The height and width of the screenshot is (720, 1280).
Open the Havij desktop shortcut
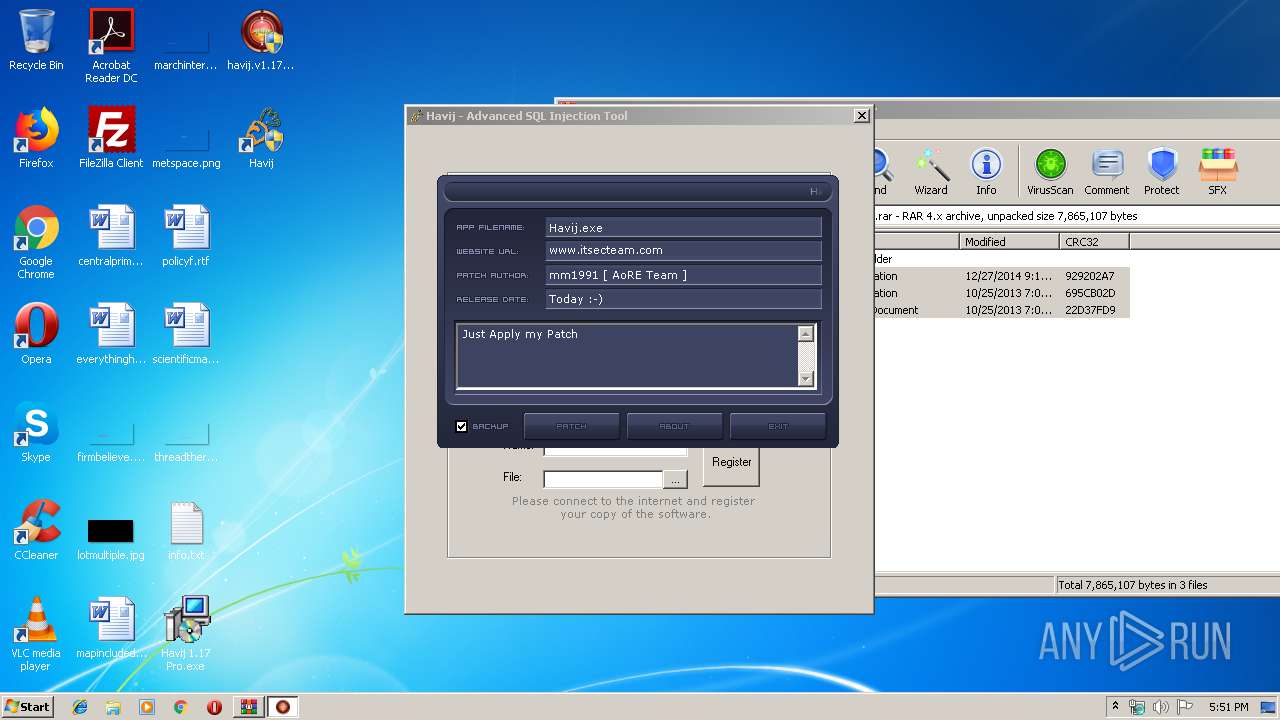pyautogui.click(x=261, y=138)
